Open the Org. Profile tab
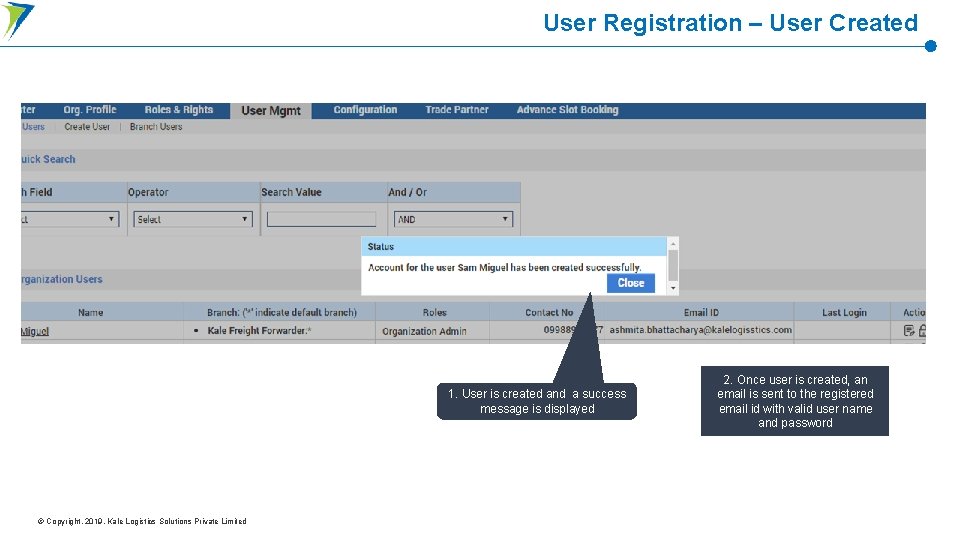The image size is (960, 540). [x=89, y=110]
